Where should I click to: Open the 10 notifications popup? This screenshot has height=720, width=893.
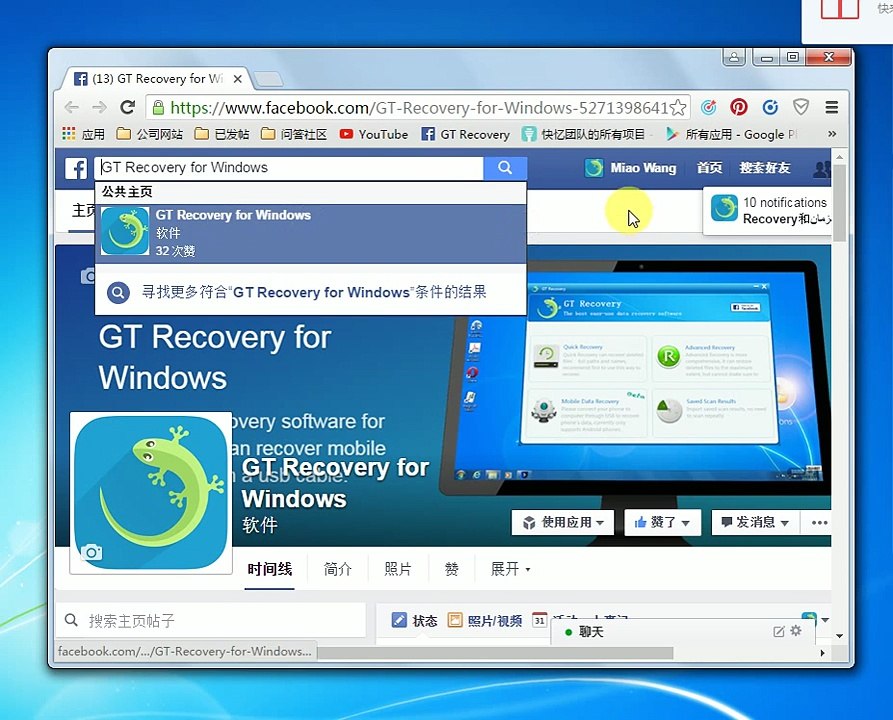click(x=768, y=211)
